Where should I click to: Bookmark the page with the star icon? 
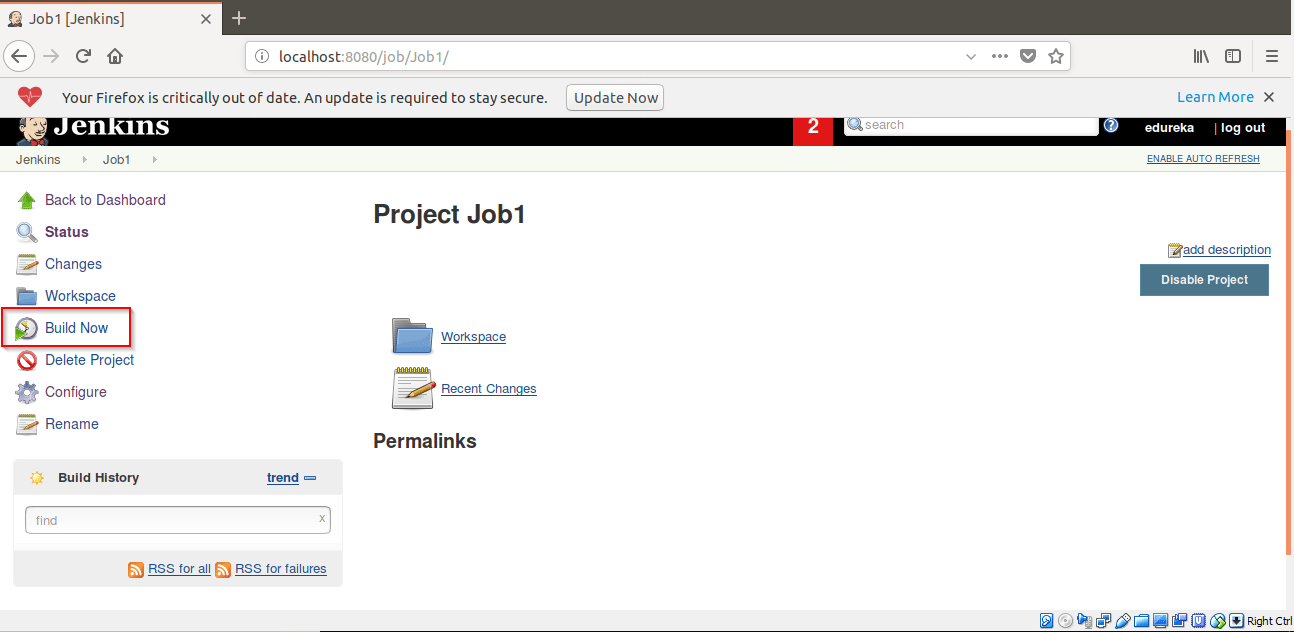coord(1056,56)
